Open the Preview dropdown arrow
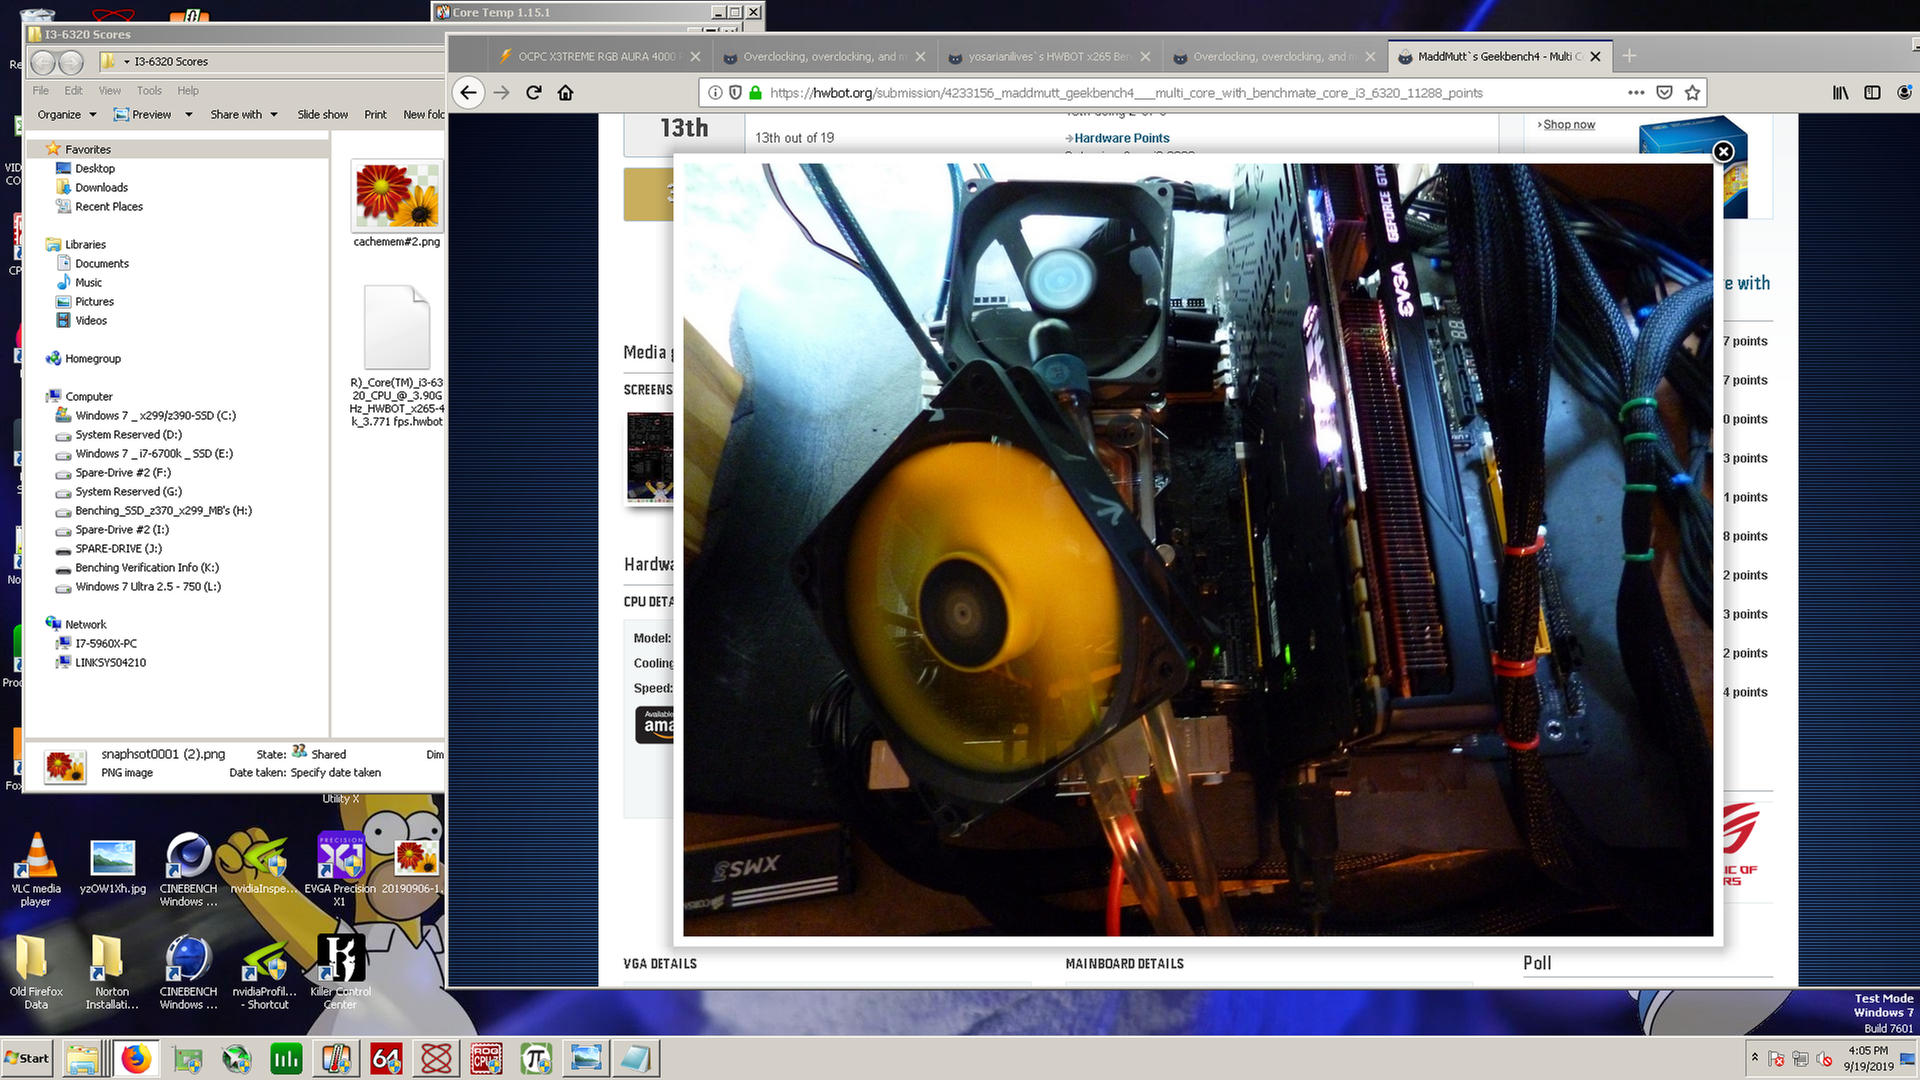This screenshot has height=1080, width=1920. pyautogui.click(x=188, y=115)
